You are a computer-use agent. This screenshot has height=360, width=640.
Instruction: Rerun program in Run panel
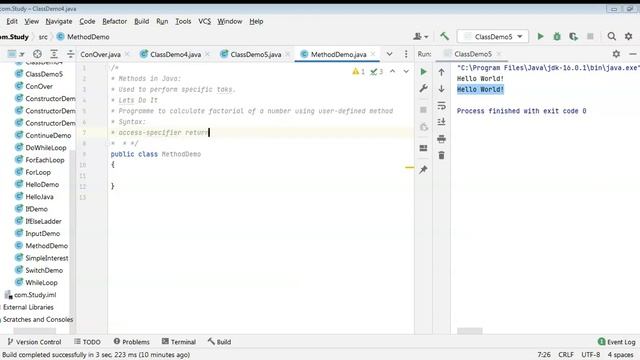point(423,72)
